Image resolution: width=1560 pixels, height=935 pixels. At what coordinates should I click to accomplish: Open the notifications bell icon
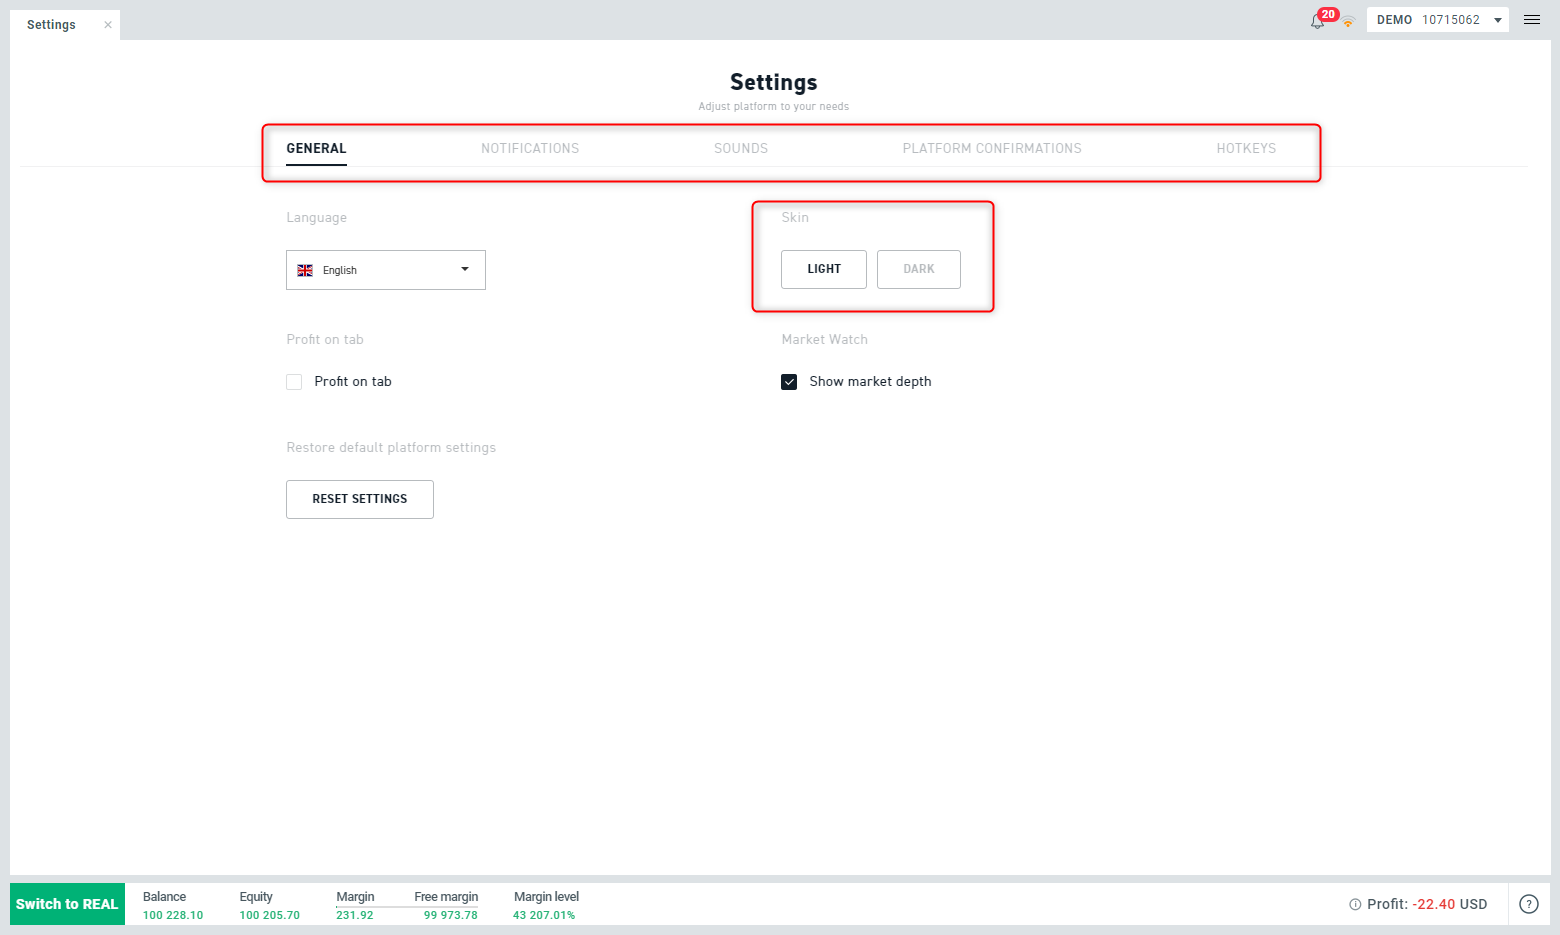[x=1317, y=21]
